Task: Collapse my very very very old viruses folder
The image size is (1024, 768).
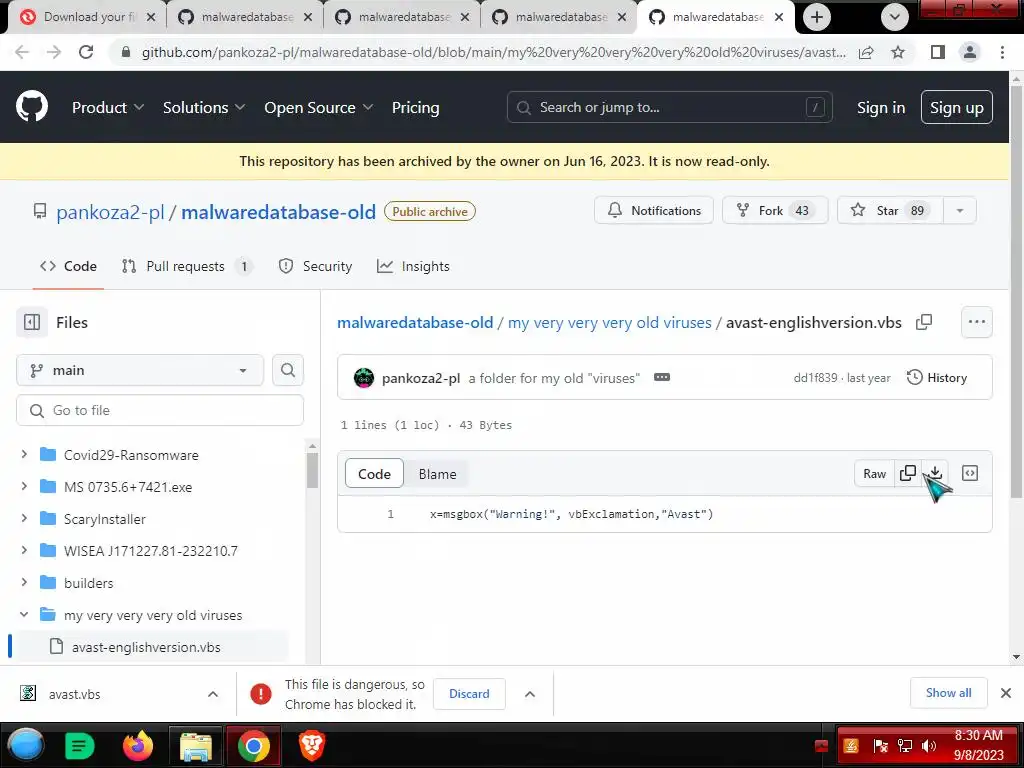Action: [x=24, y=615]
